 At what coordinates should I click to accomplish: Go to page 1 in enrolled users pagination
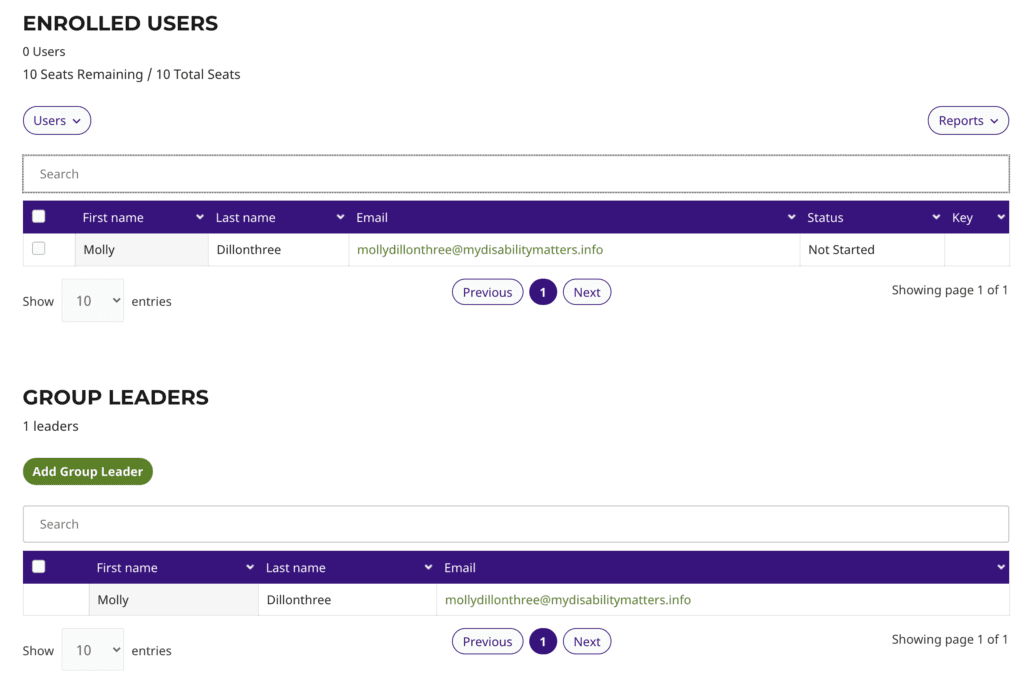542,292
